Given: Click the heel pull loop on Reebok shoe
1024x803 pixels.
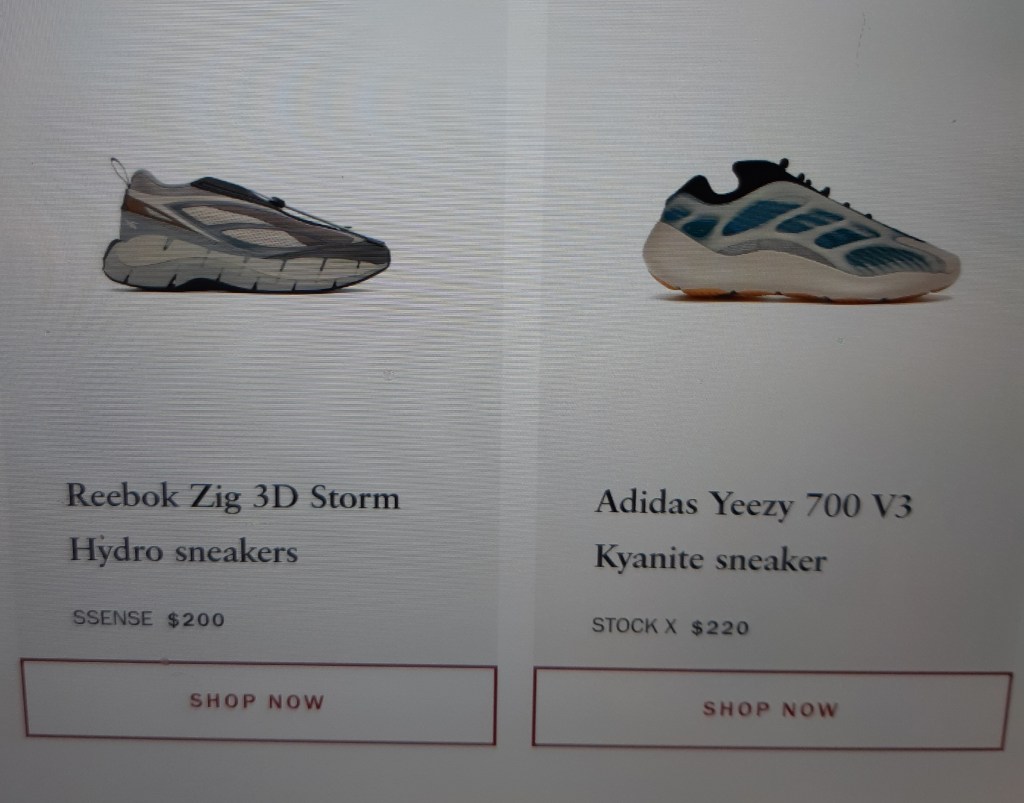Looking at the screenshot, I should point(120,171).
